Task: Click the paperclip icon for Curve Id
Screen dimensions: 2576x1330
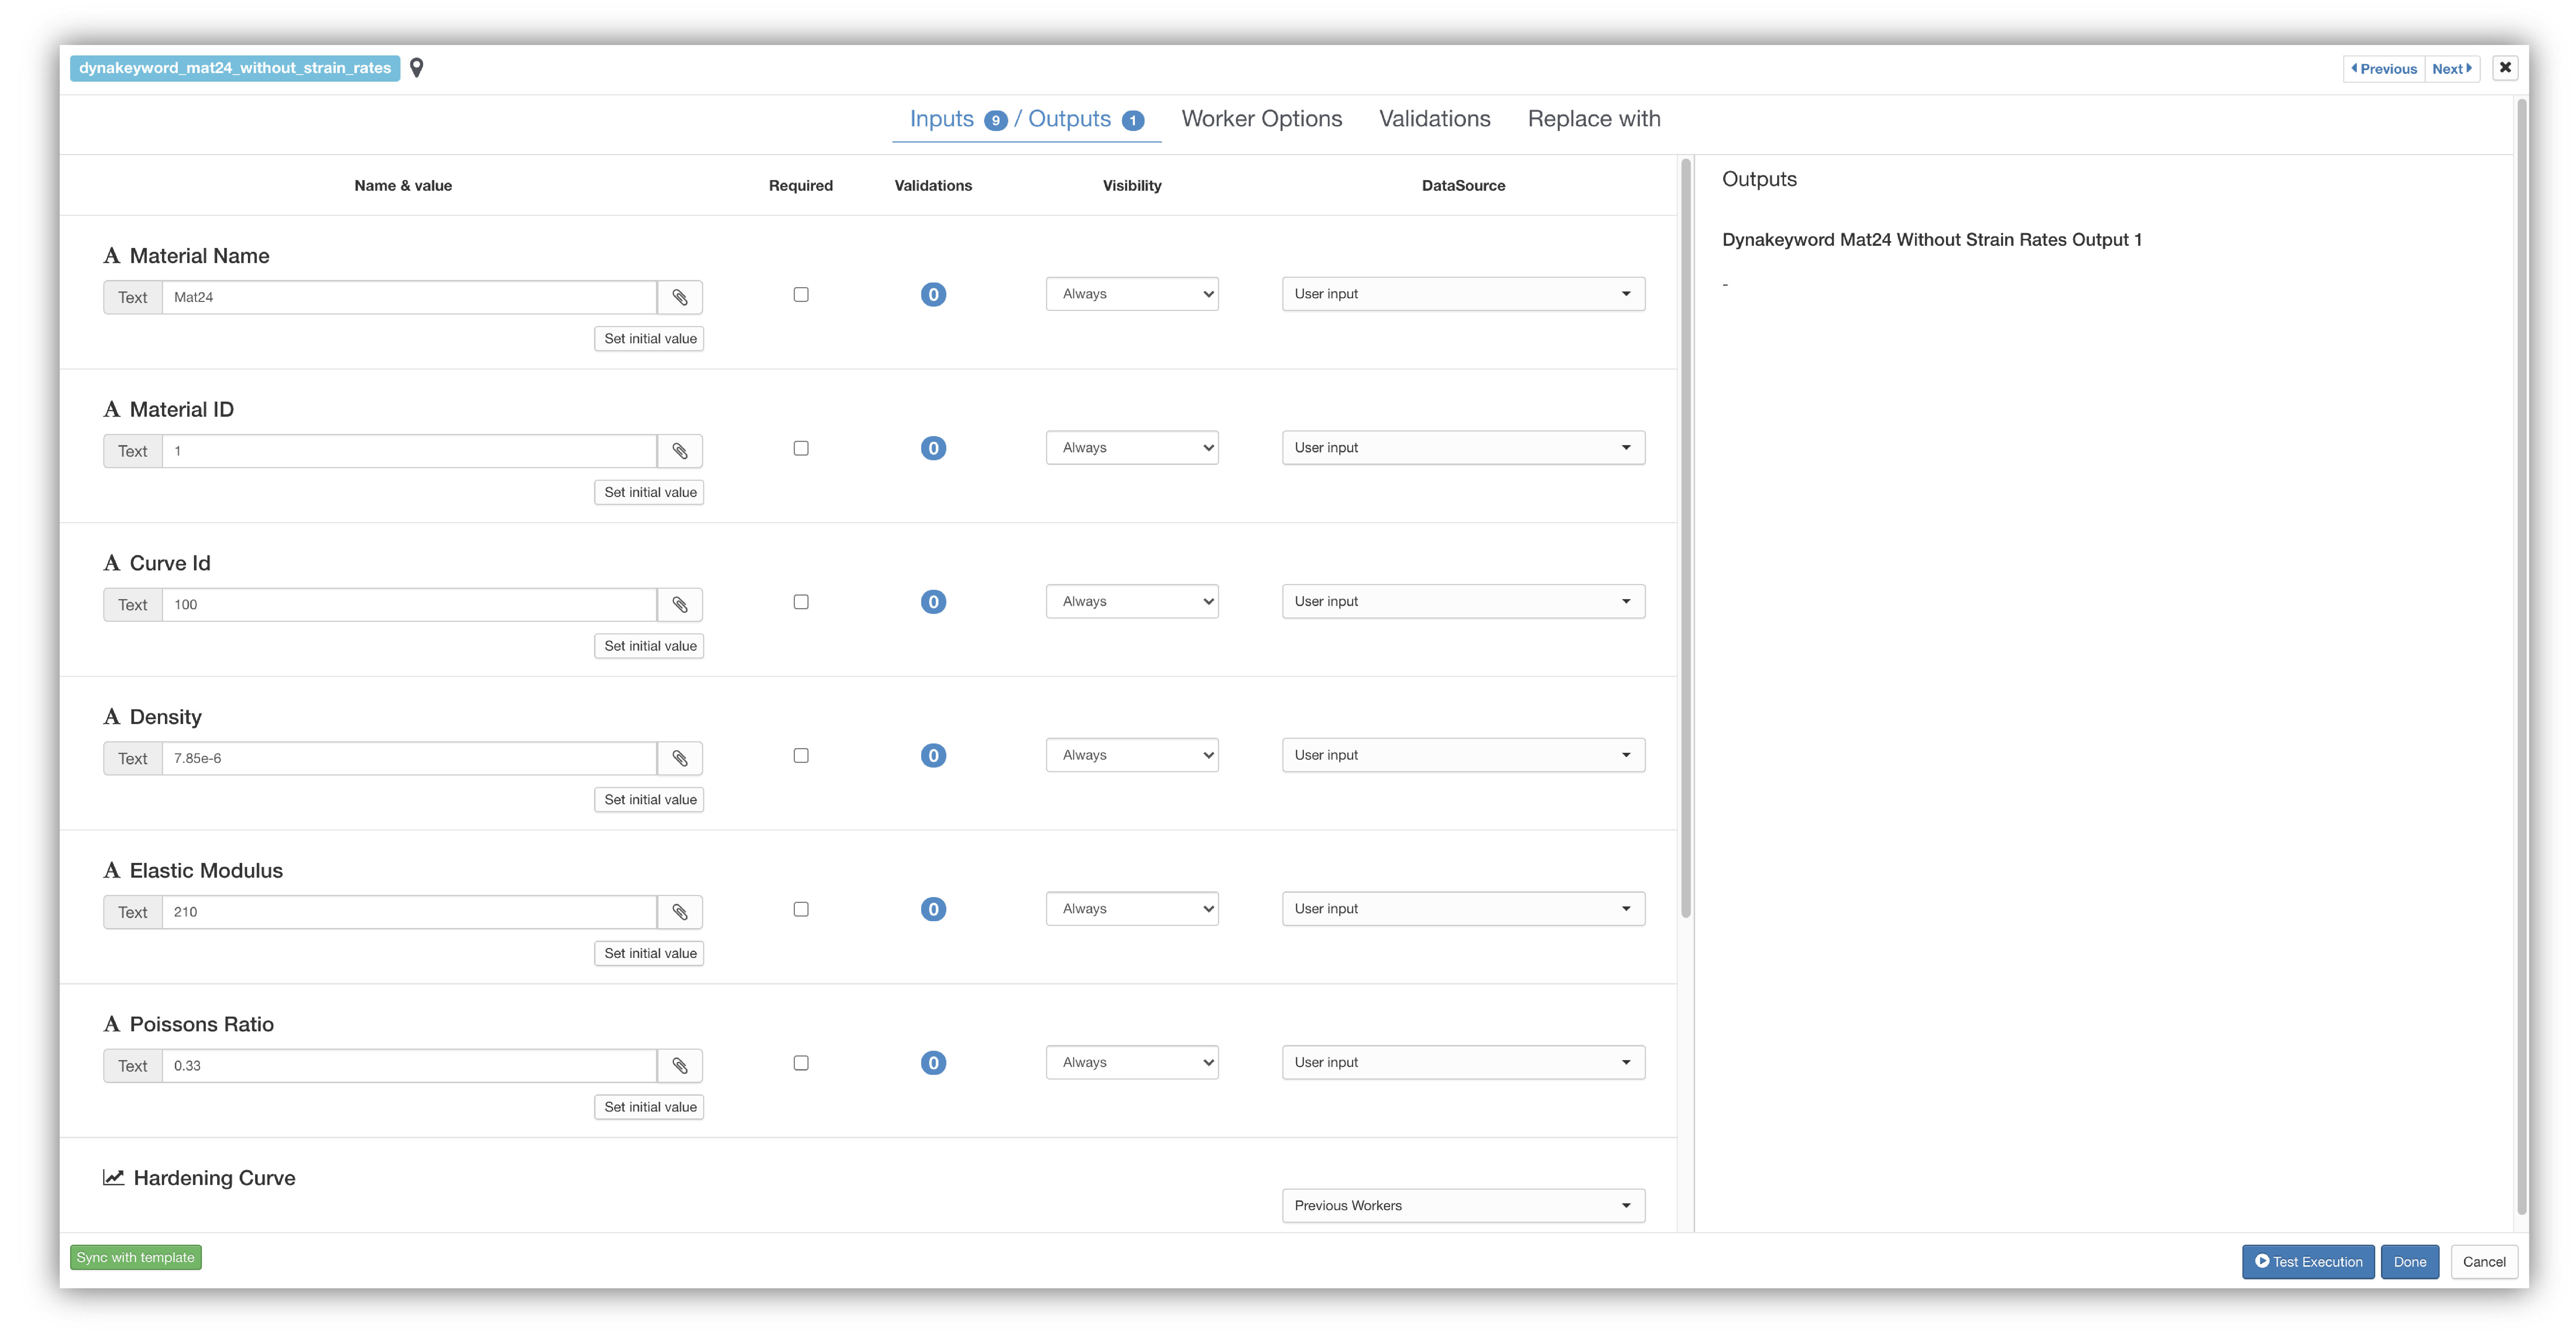Action: point(680,605)
